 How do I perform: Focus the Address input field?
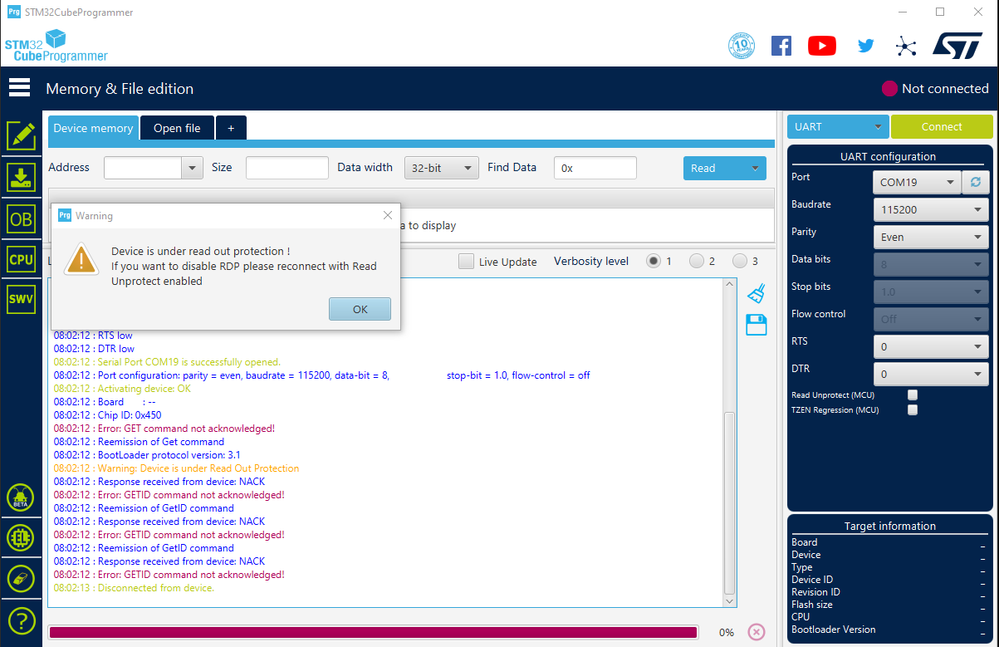click(x=143, y=168)
